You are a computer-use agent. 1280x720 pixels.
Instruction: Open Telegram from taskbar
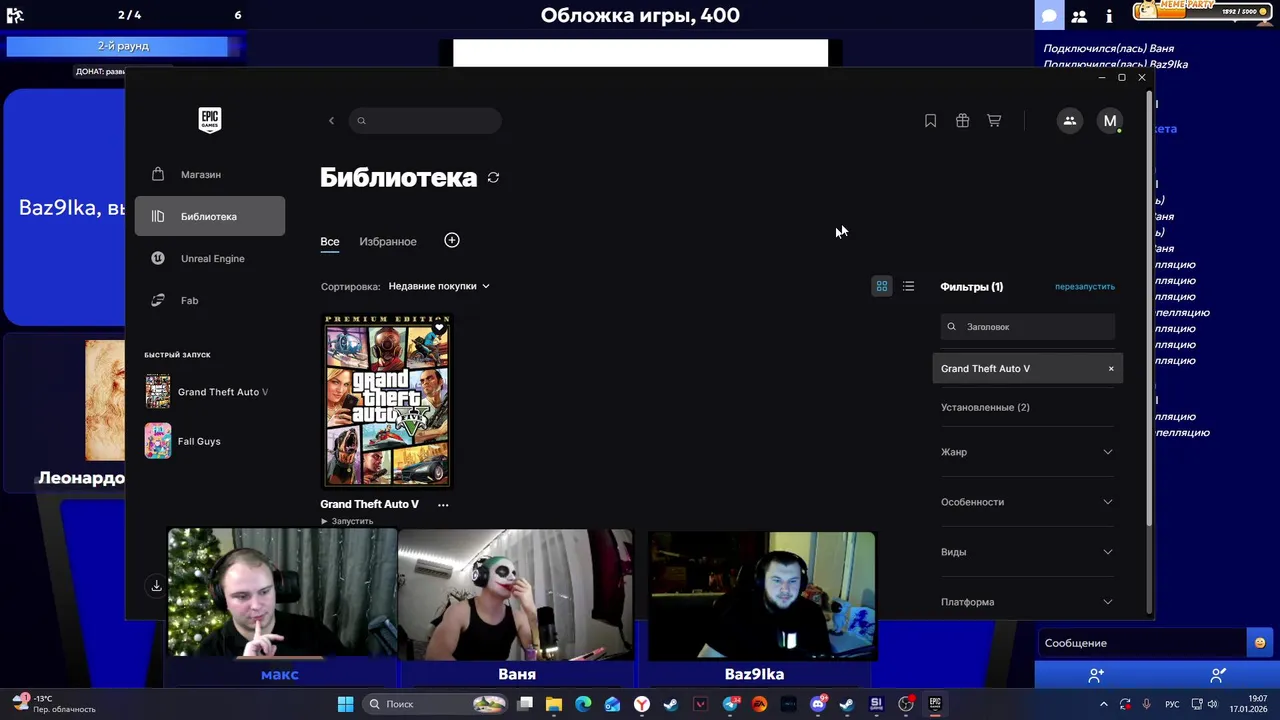pos(731,704)
